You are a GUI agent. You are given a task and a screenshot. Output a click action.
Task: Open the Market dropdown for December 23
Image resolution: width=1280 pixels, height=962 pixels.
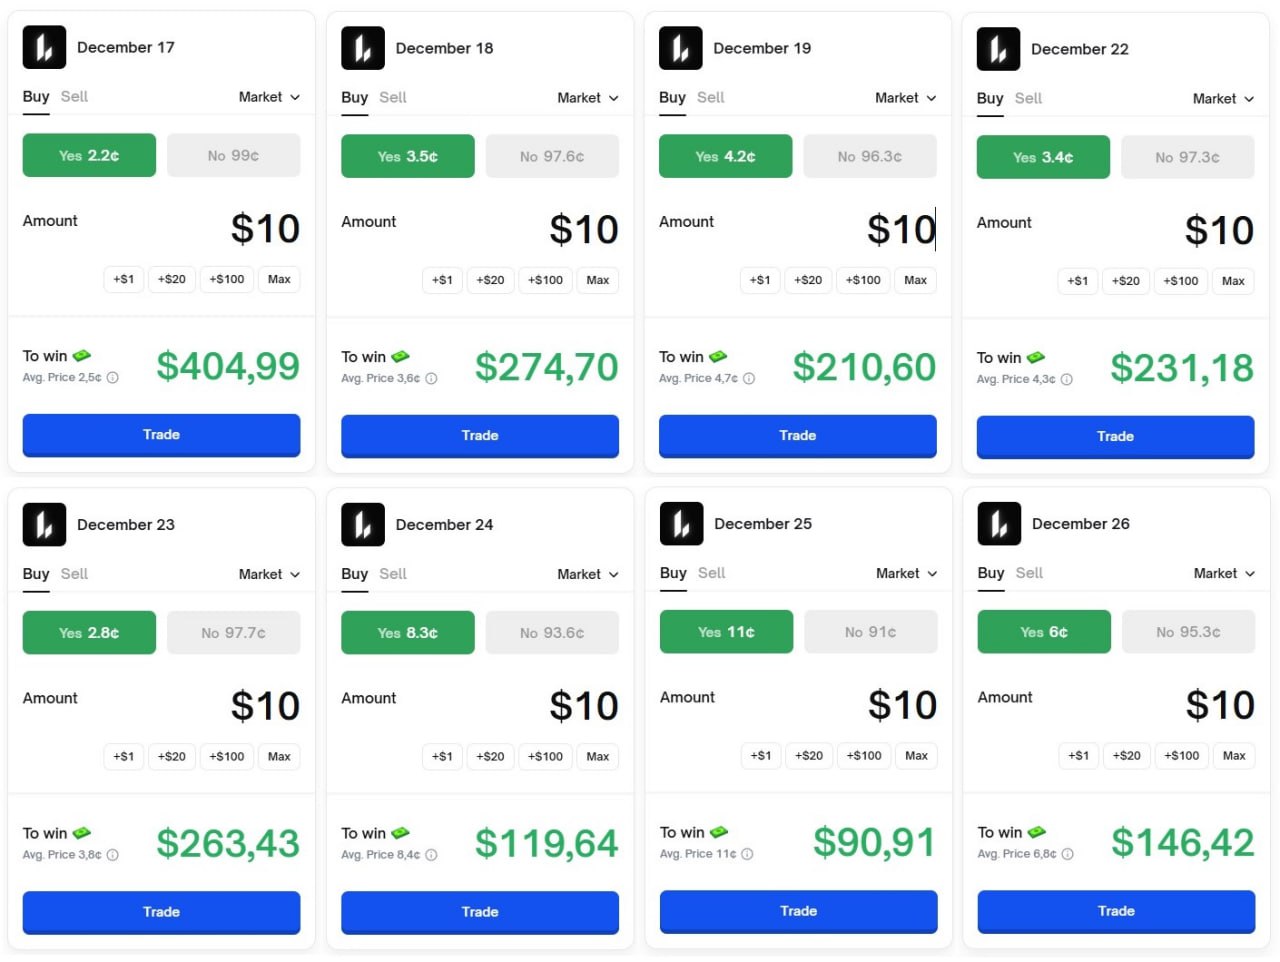point(269,574)
